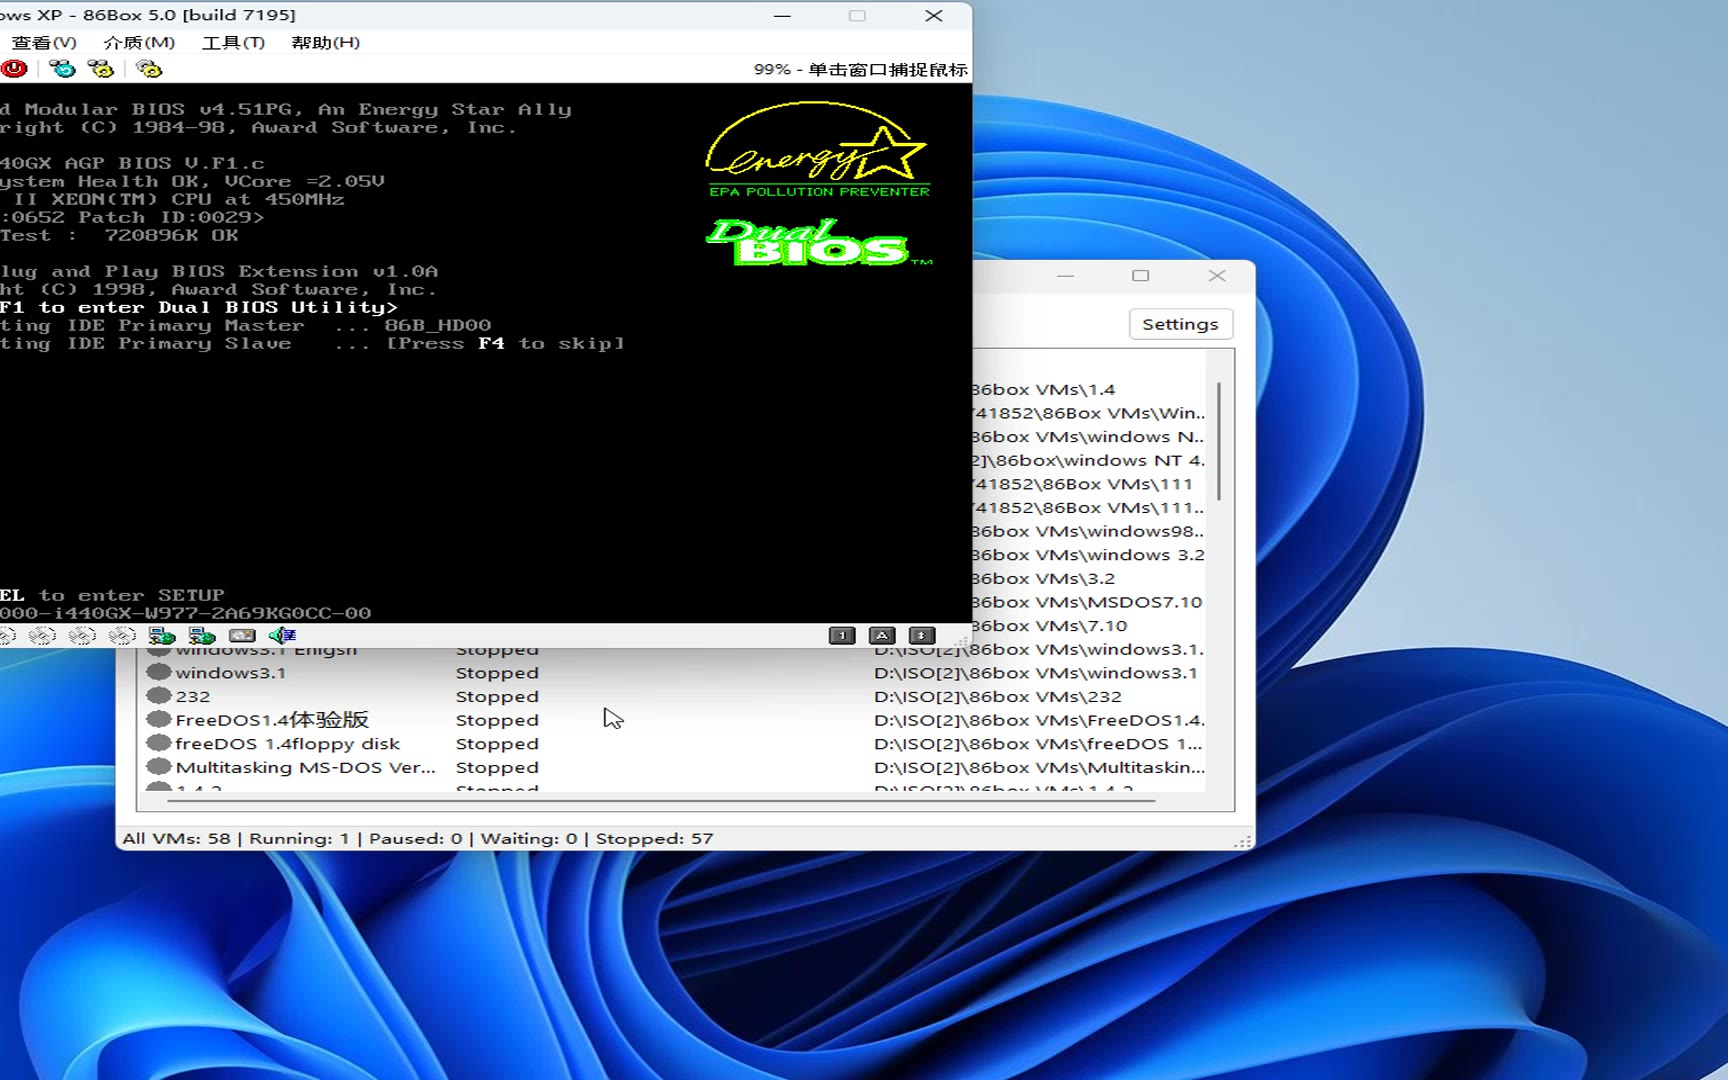1728x1080 pixels.
Task: Click the Scroll Lock arrow indicator
Action: click(x=922, y=635)
